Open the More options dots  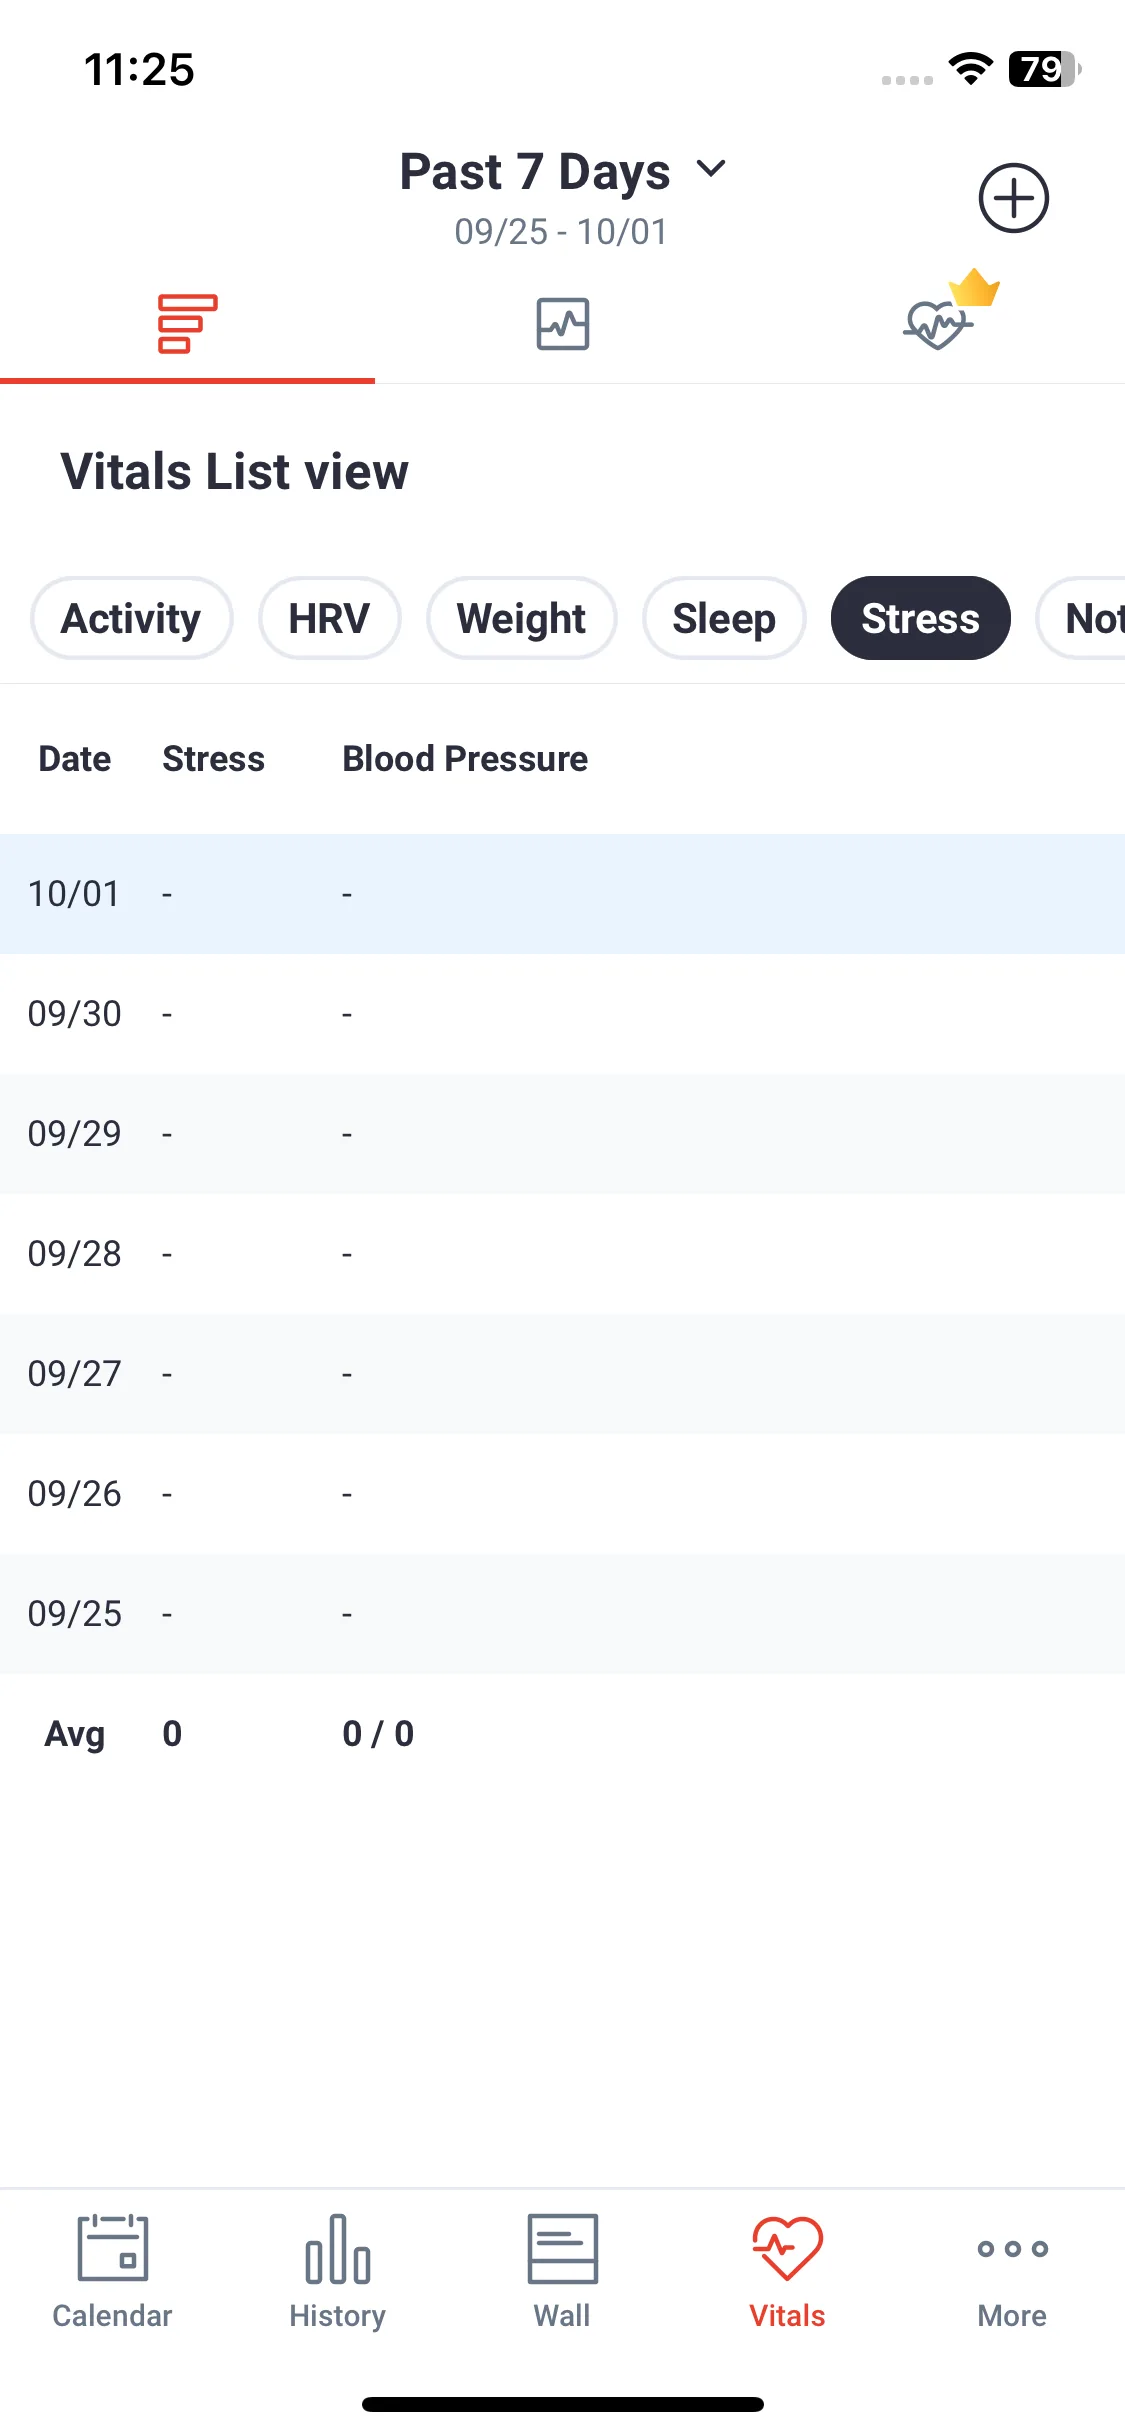(1012, 2249)
